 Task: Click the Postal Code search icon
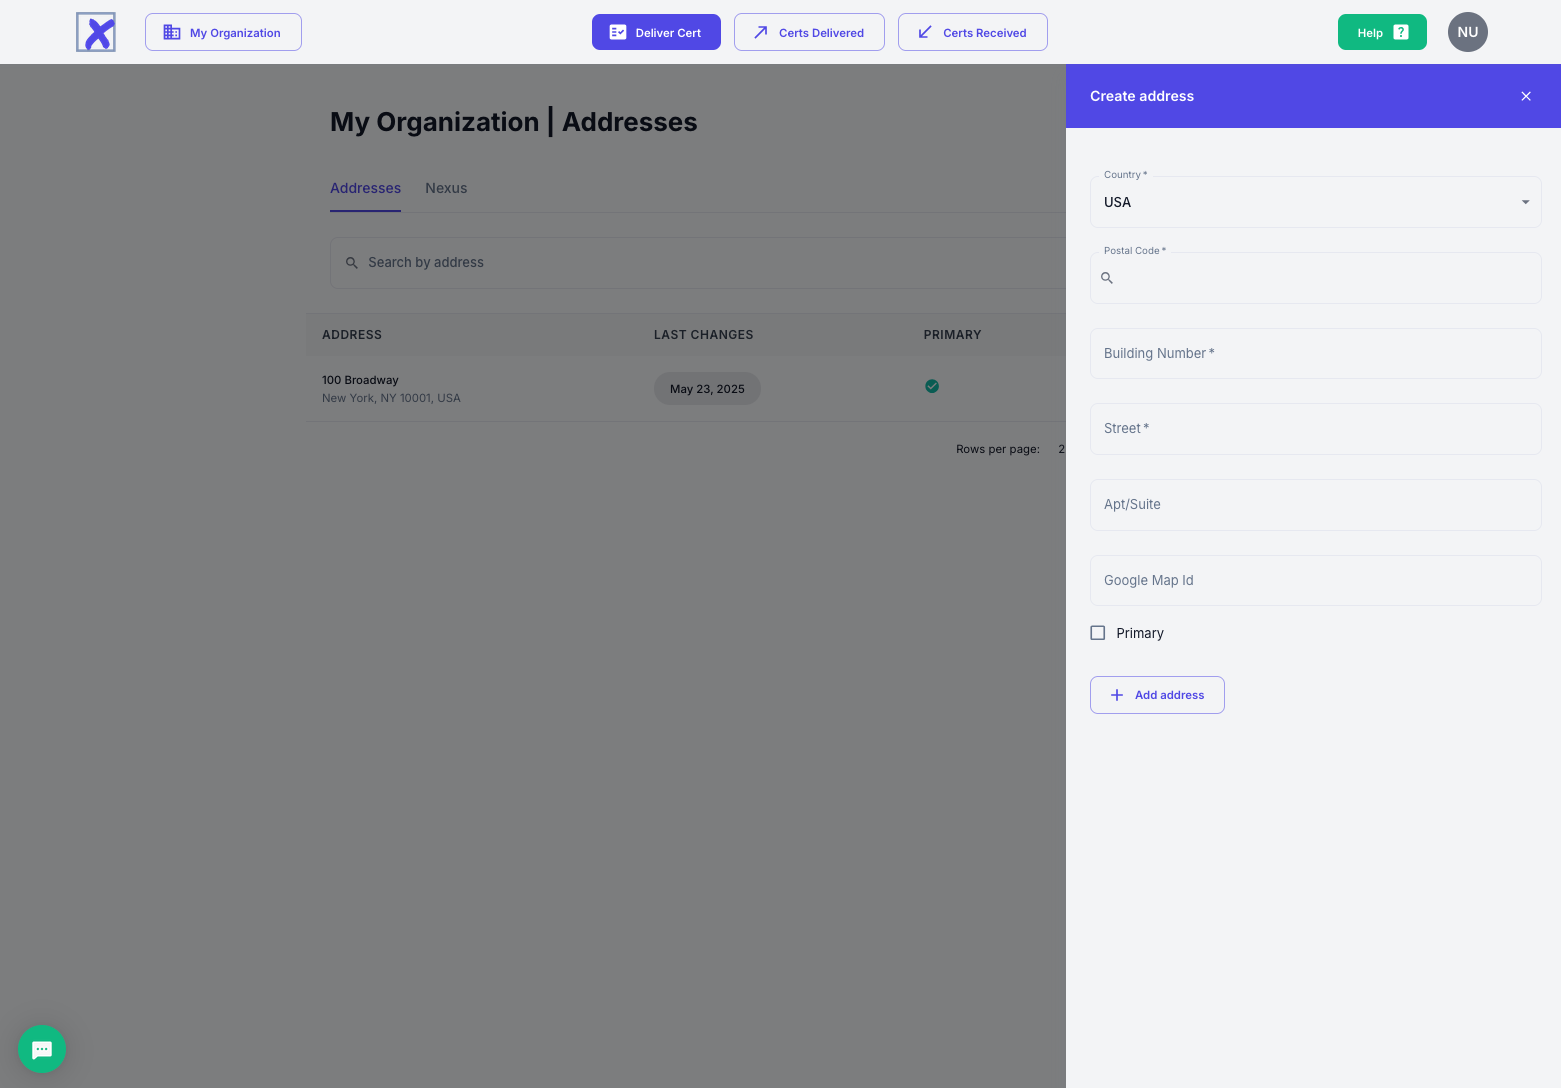tap(1107, 278)
